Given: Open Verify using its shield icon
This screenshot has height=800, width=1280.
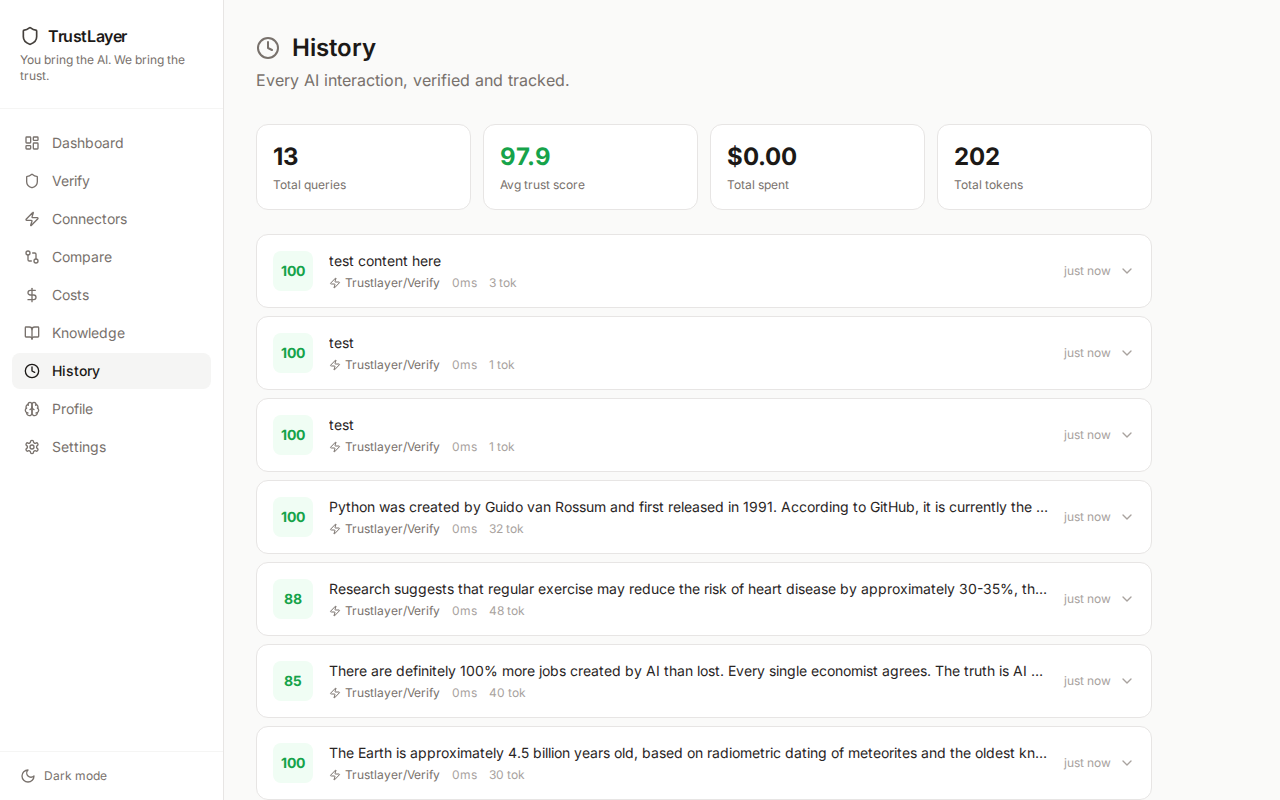Looking at the screenshot, I should [30, 181].
